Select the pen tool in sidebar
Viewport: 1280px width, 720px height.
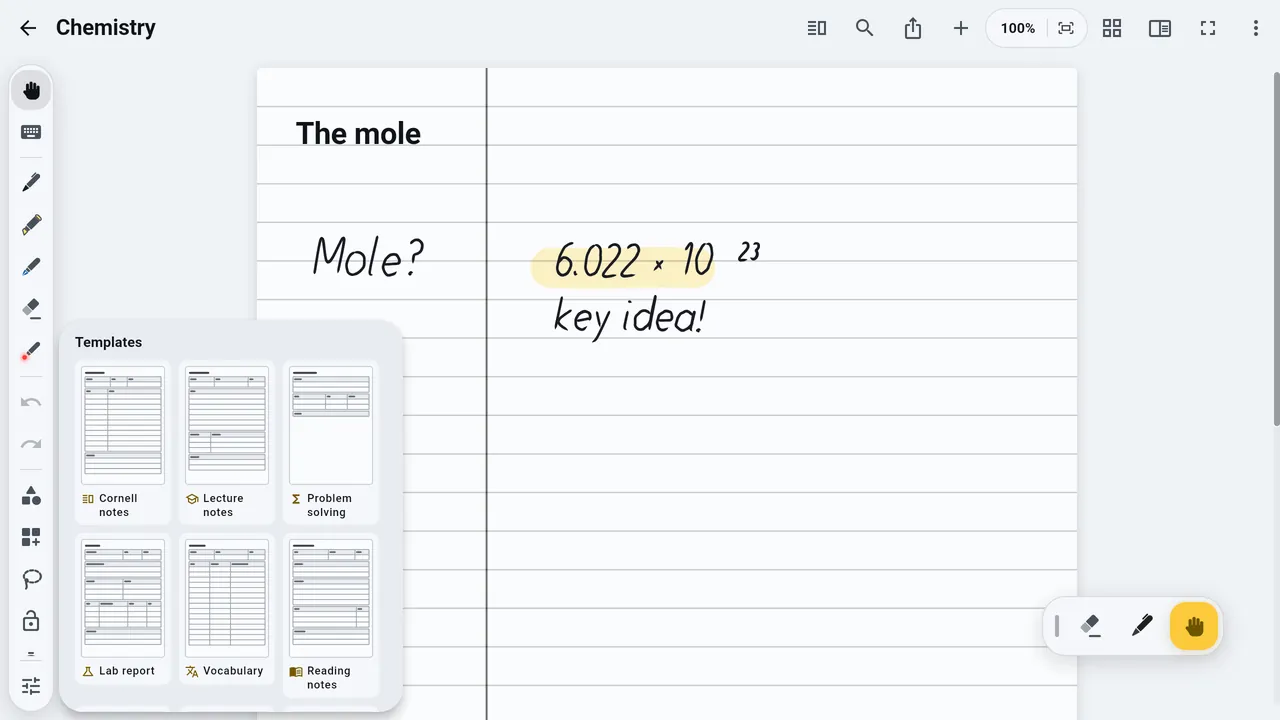click(x=31, y=182)
